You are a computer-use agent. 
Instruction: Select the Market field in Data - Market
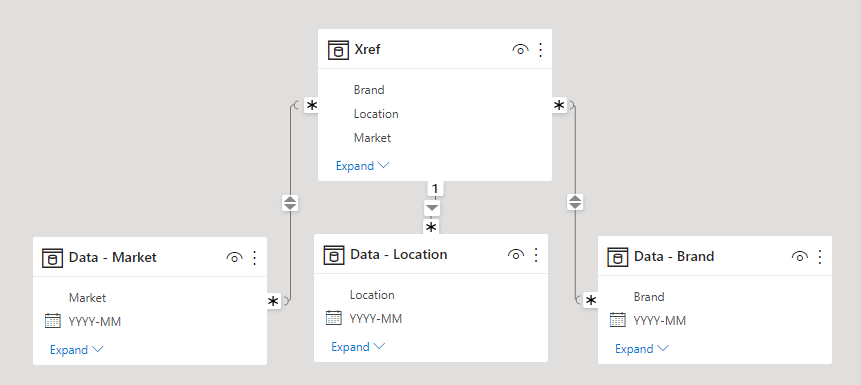click(x=87, y=298)
